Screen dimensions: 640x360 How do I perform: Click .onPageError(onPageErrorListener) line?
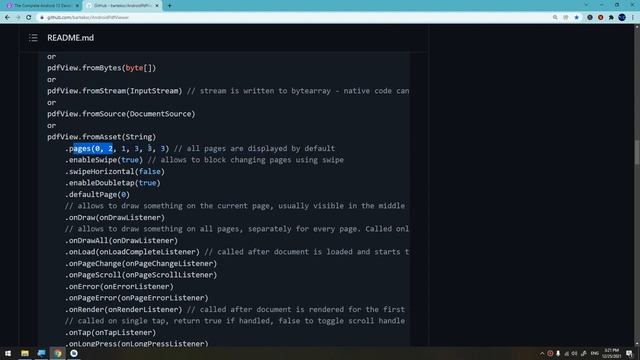click(x=137, y=298)
